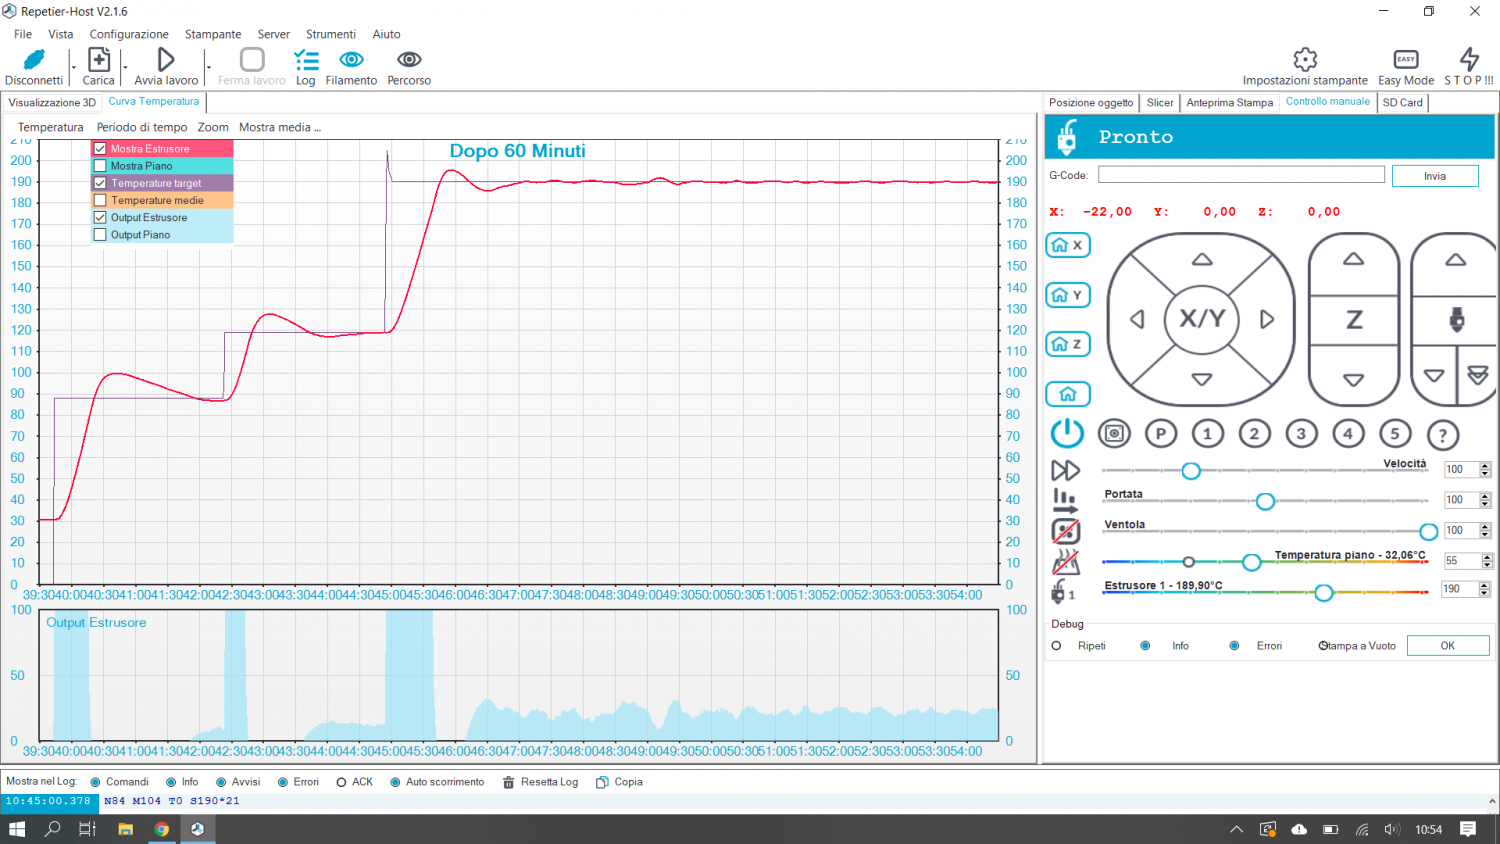Open Impostazioni stampante gear icon
This screenshot has height=844, width=1500.
[1305, 60]
